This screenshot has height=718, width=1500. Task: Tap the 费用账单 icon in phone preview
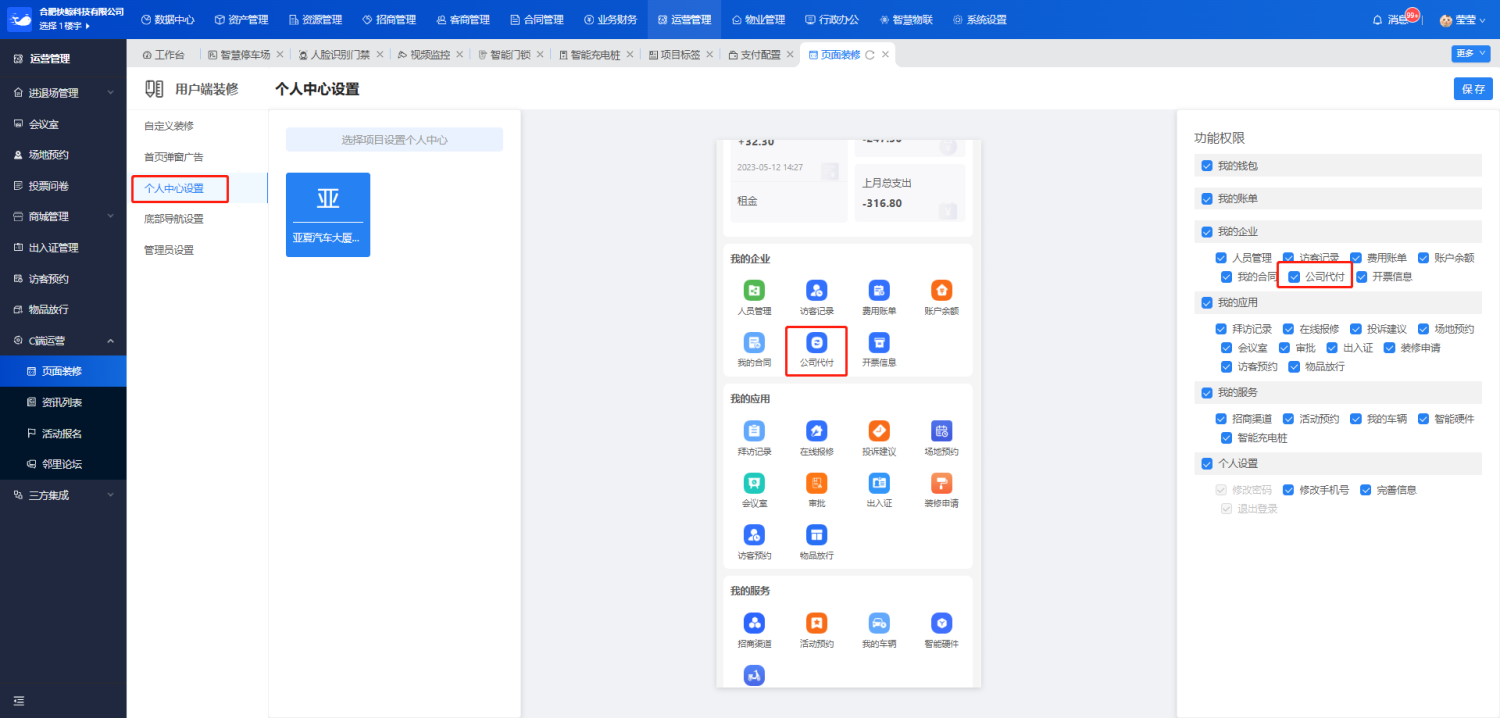879,290
